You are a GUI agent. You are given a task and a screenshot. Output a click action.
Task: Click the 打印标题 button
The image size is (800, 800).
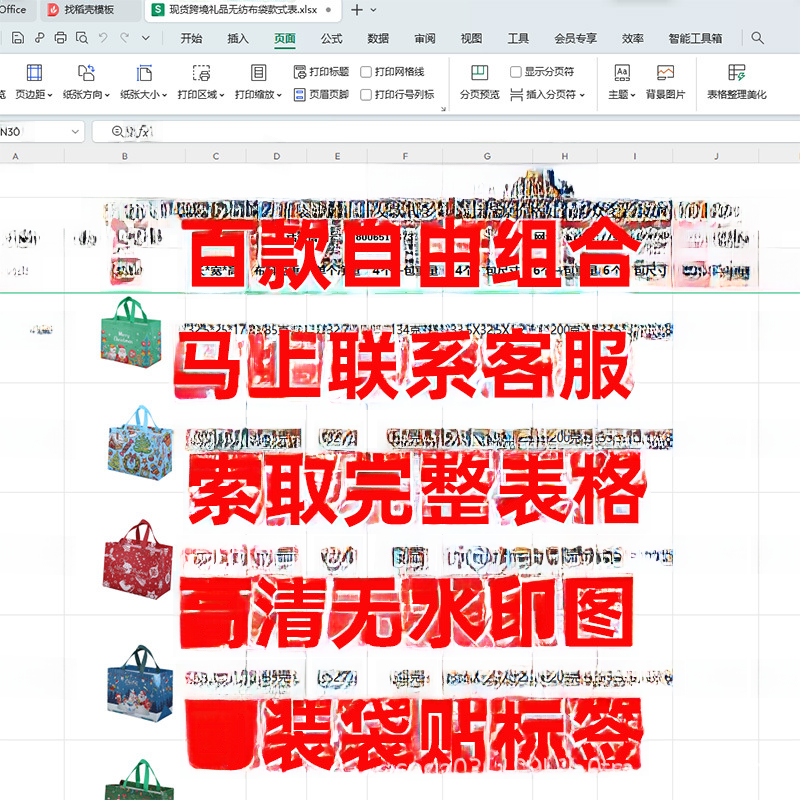[x=322, y=72]
